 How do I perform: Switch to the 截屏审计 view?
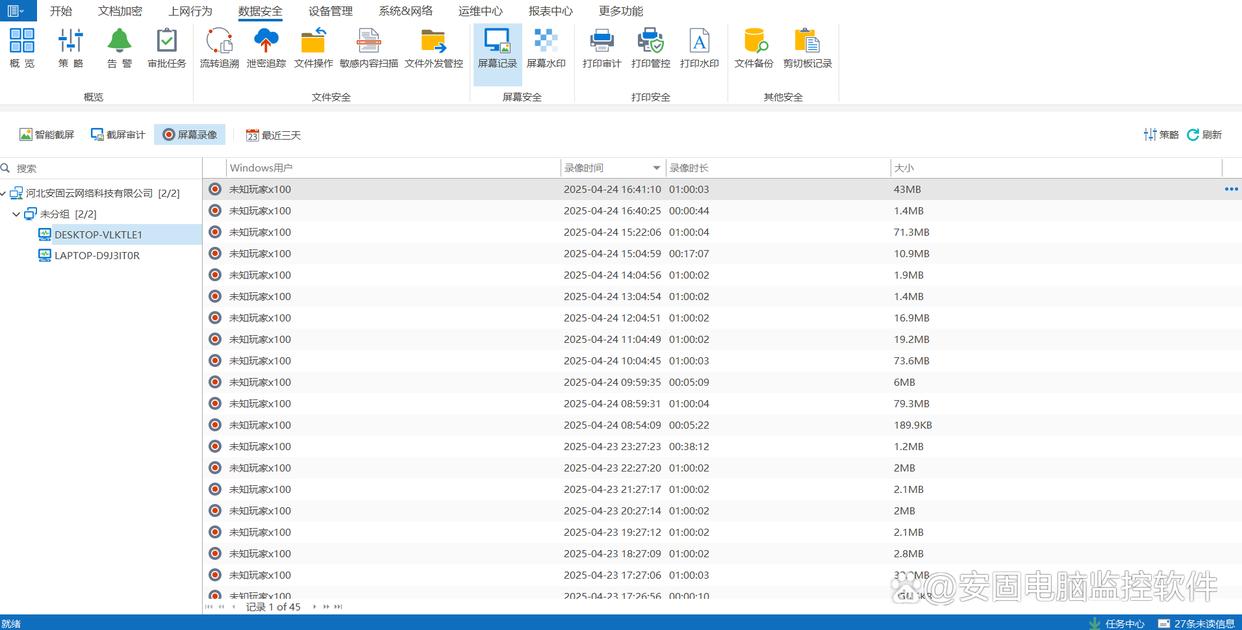[x=118, y=135]
